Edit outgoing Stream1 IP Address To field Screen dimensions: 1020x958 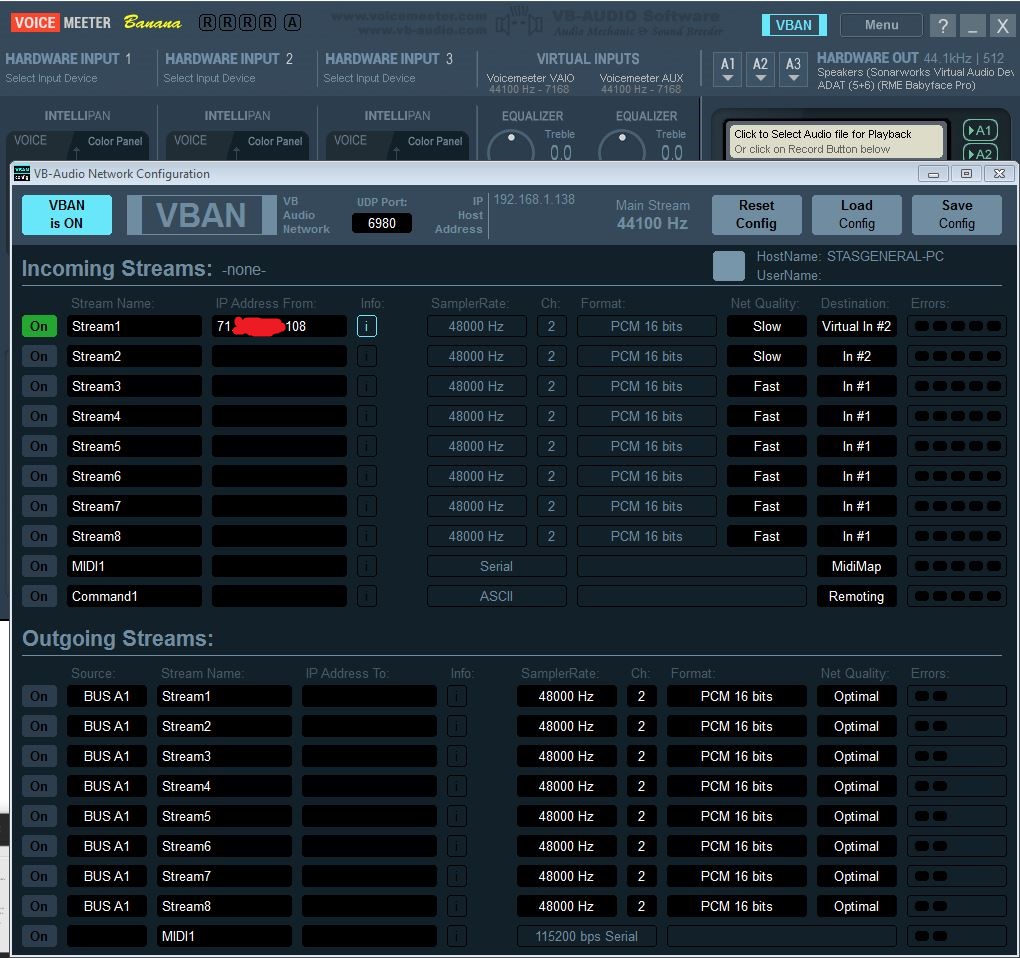click(x=369, y=697)
